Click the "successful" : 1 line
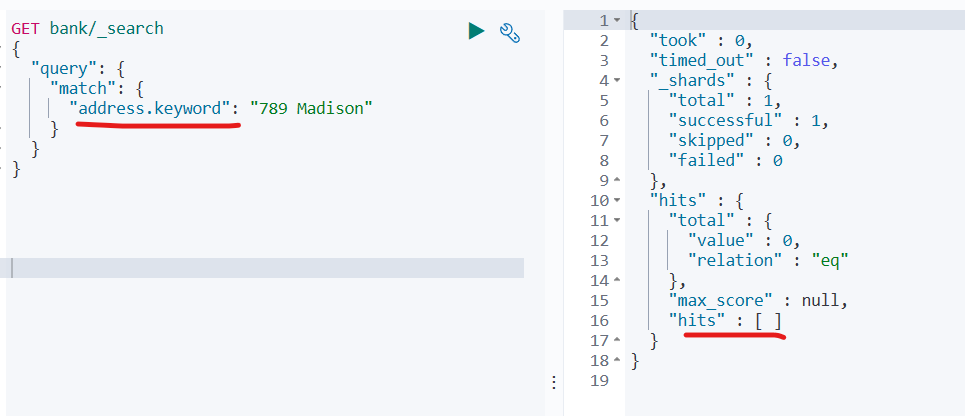The image size is (965, 416). point(749,121)
